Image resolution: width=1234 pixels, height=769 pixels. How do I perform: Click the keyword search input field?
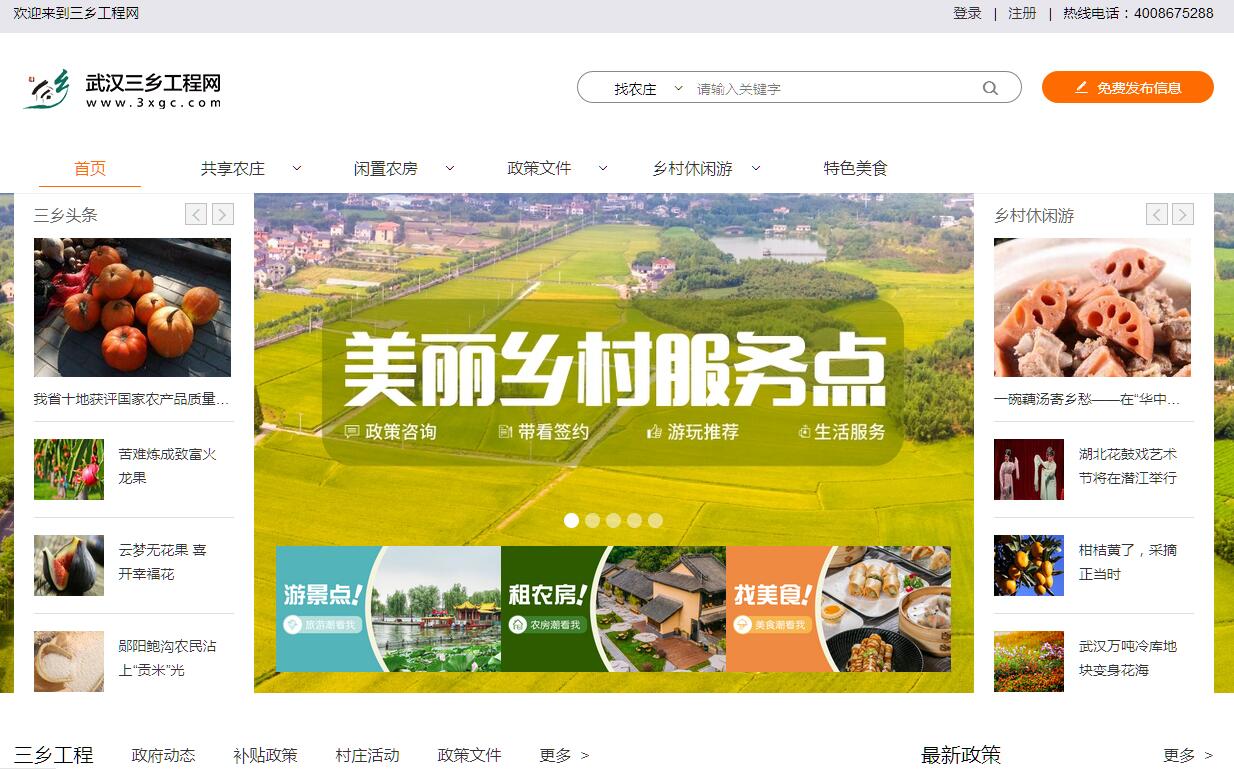pos(830,88)
